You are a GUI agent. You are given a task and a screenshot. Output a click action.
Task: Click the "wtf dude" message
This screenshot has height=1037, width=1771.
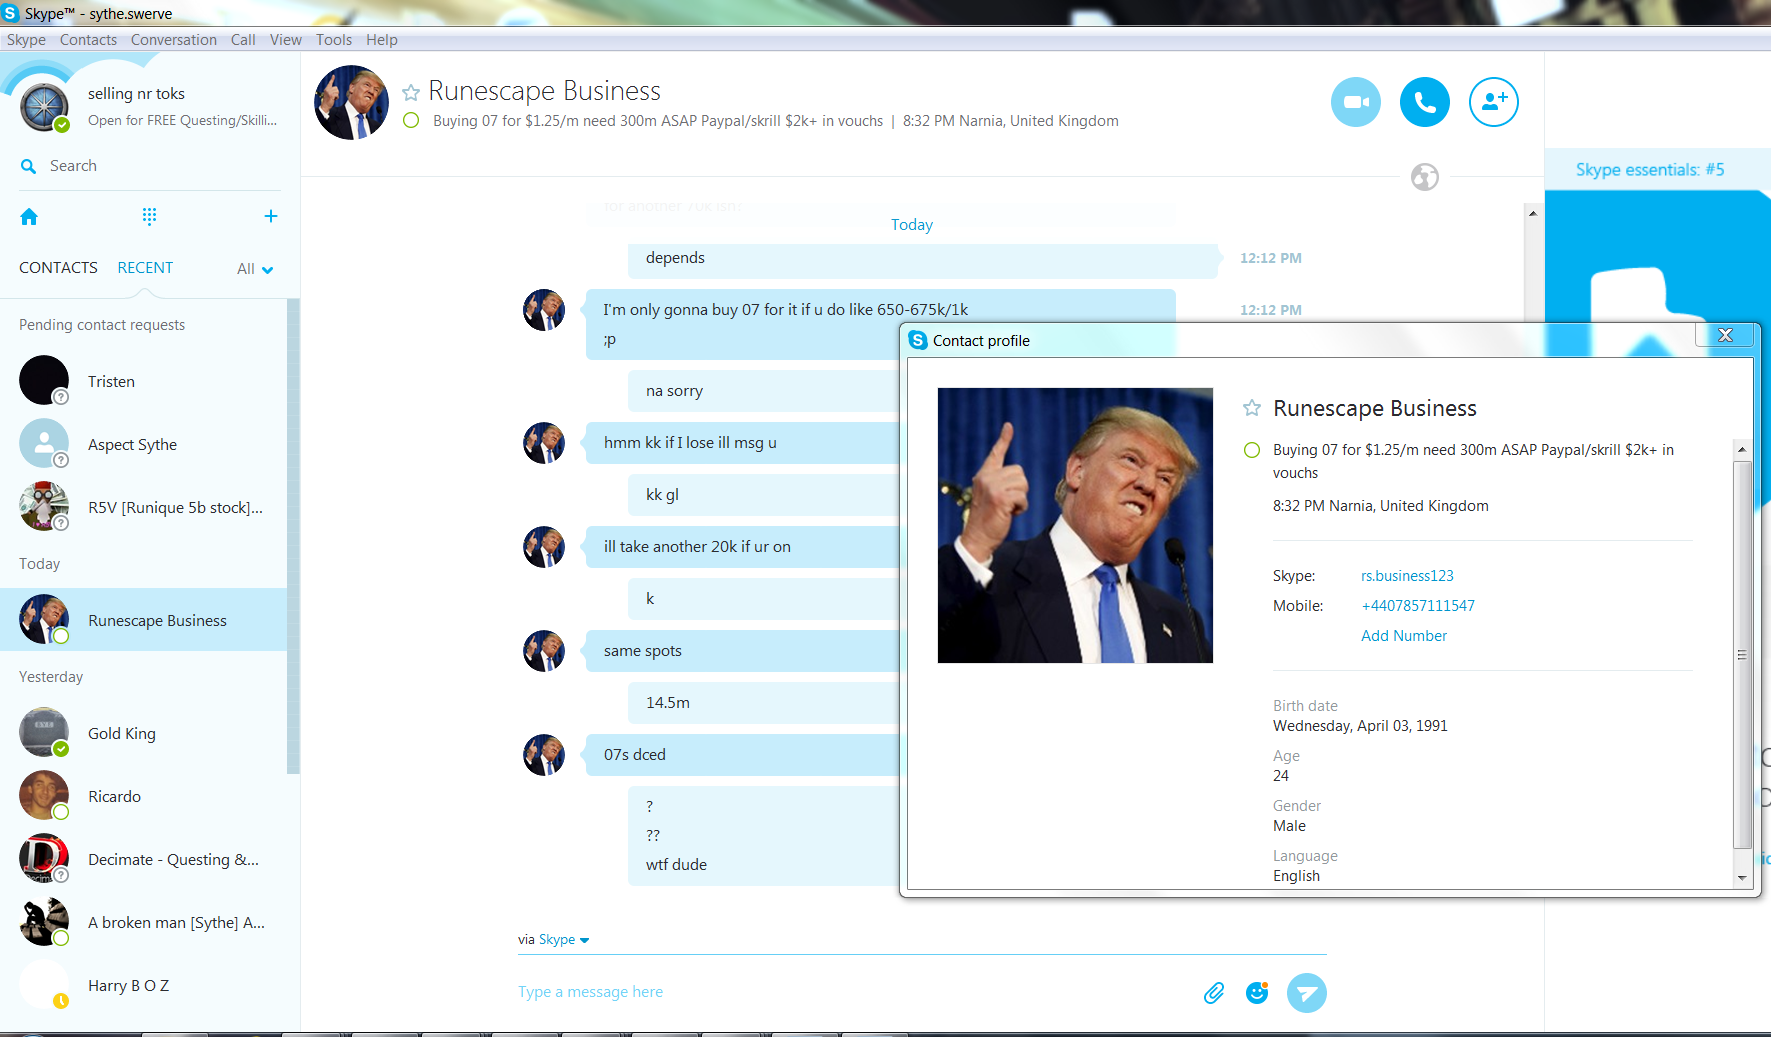point(676,865)
